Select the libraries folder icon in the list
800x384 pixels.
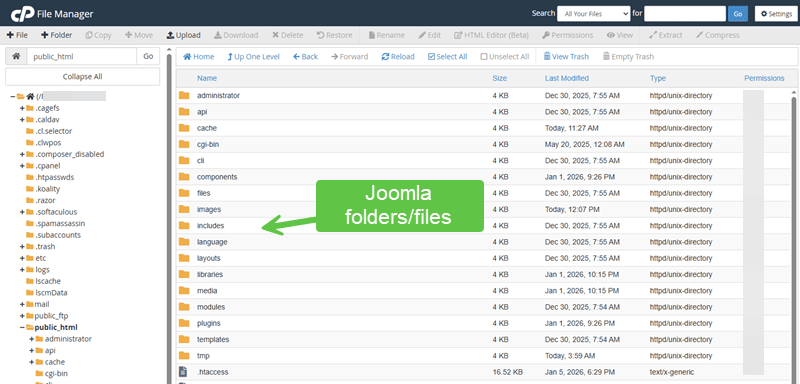tap(184, 274)
